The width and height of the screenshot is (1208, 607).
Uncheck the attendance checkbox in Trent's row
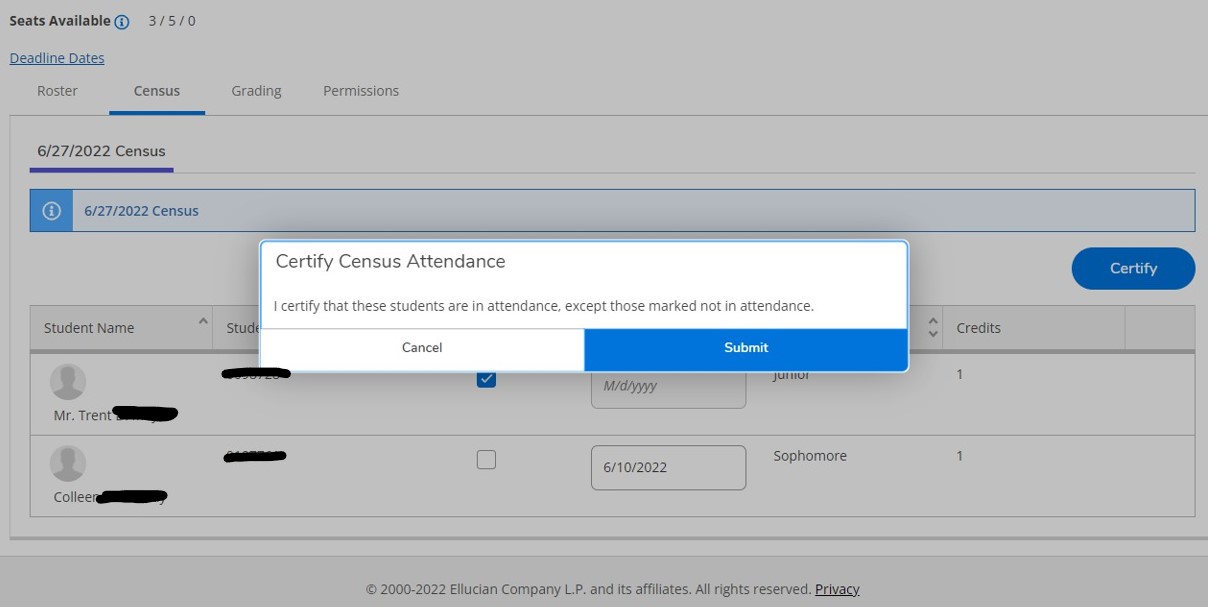click(486, 379)
